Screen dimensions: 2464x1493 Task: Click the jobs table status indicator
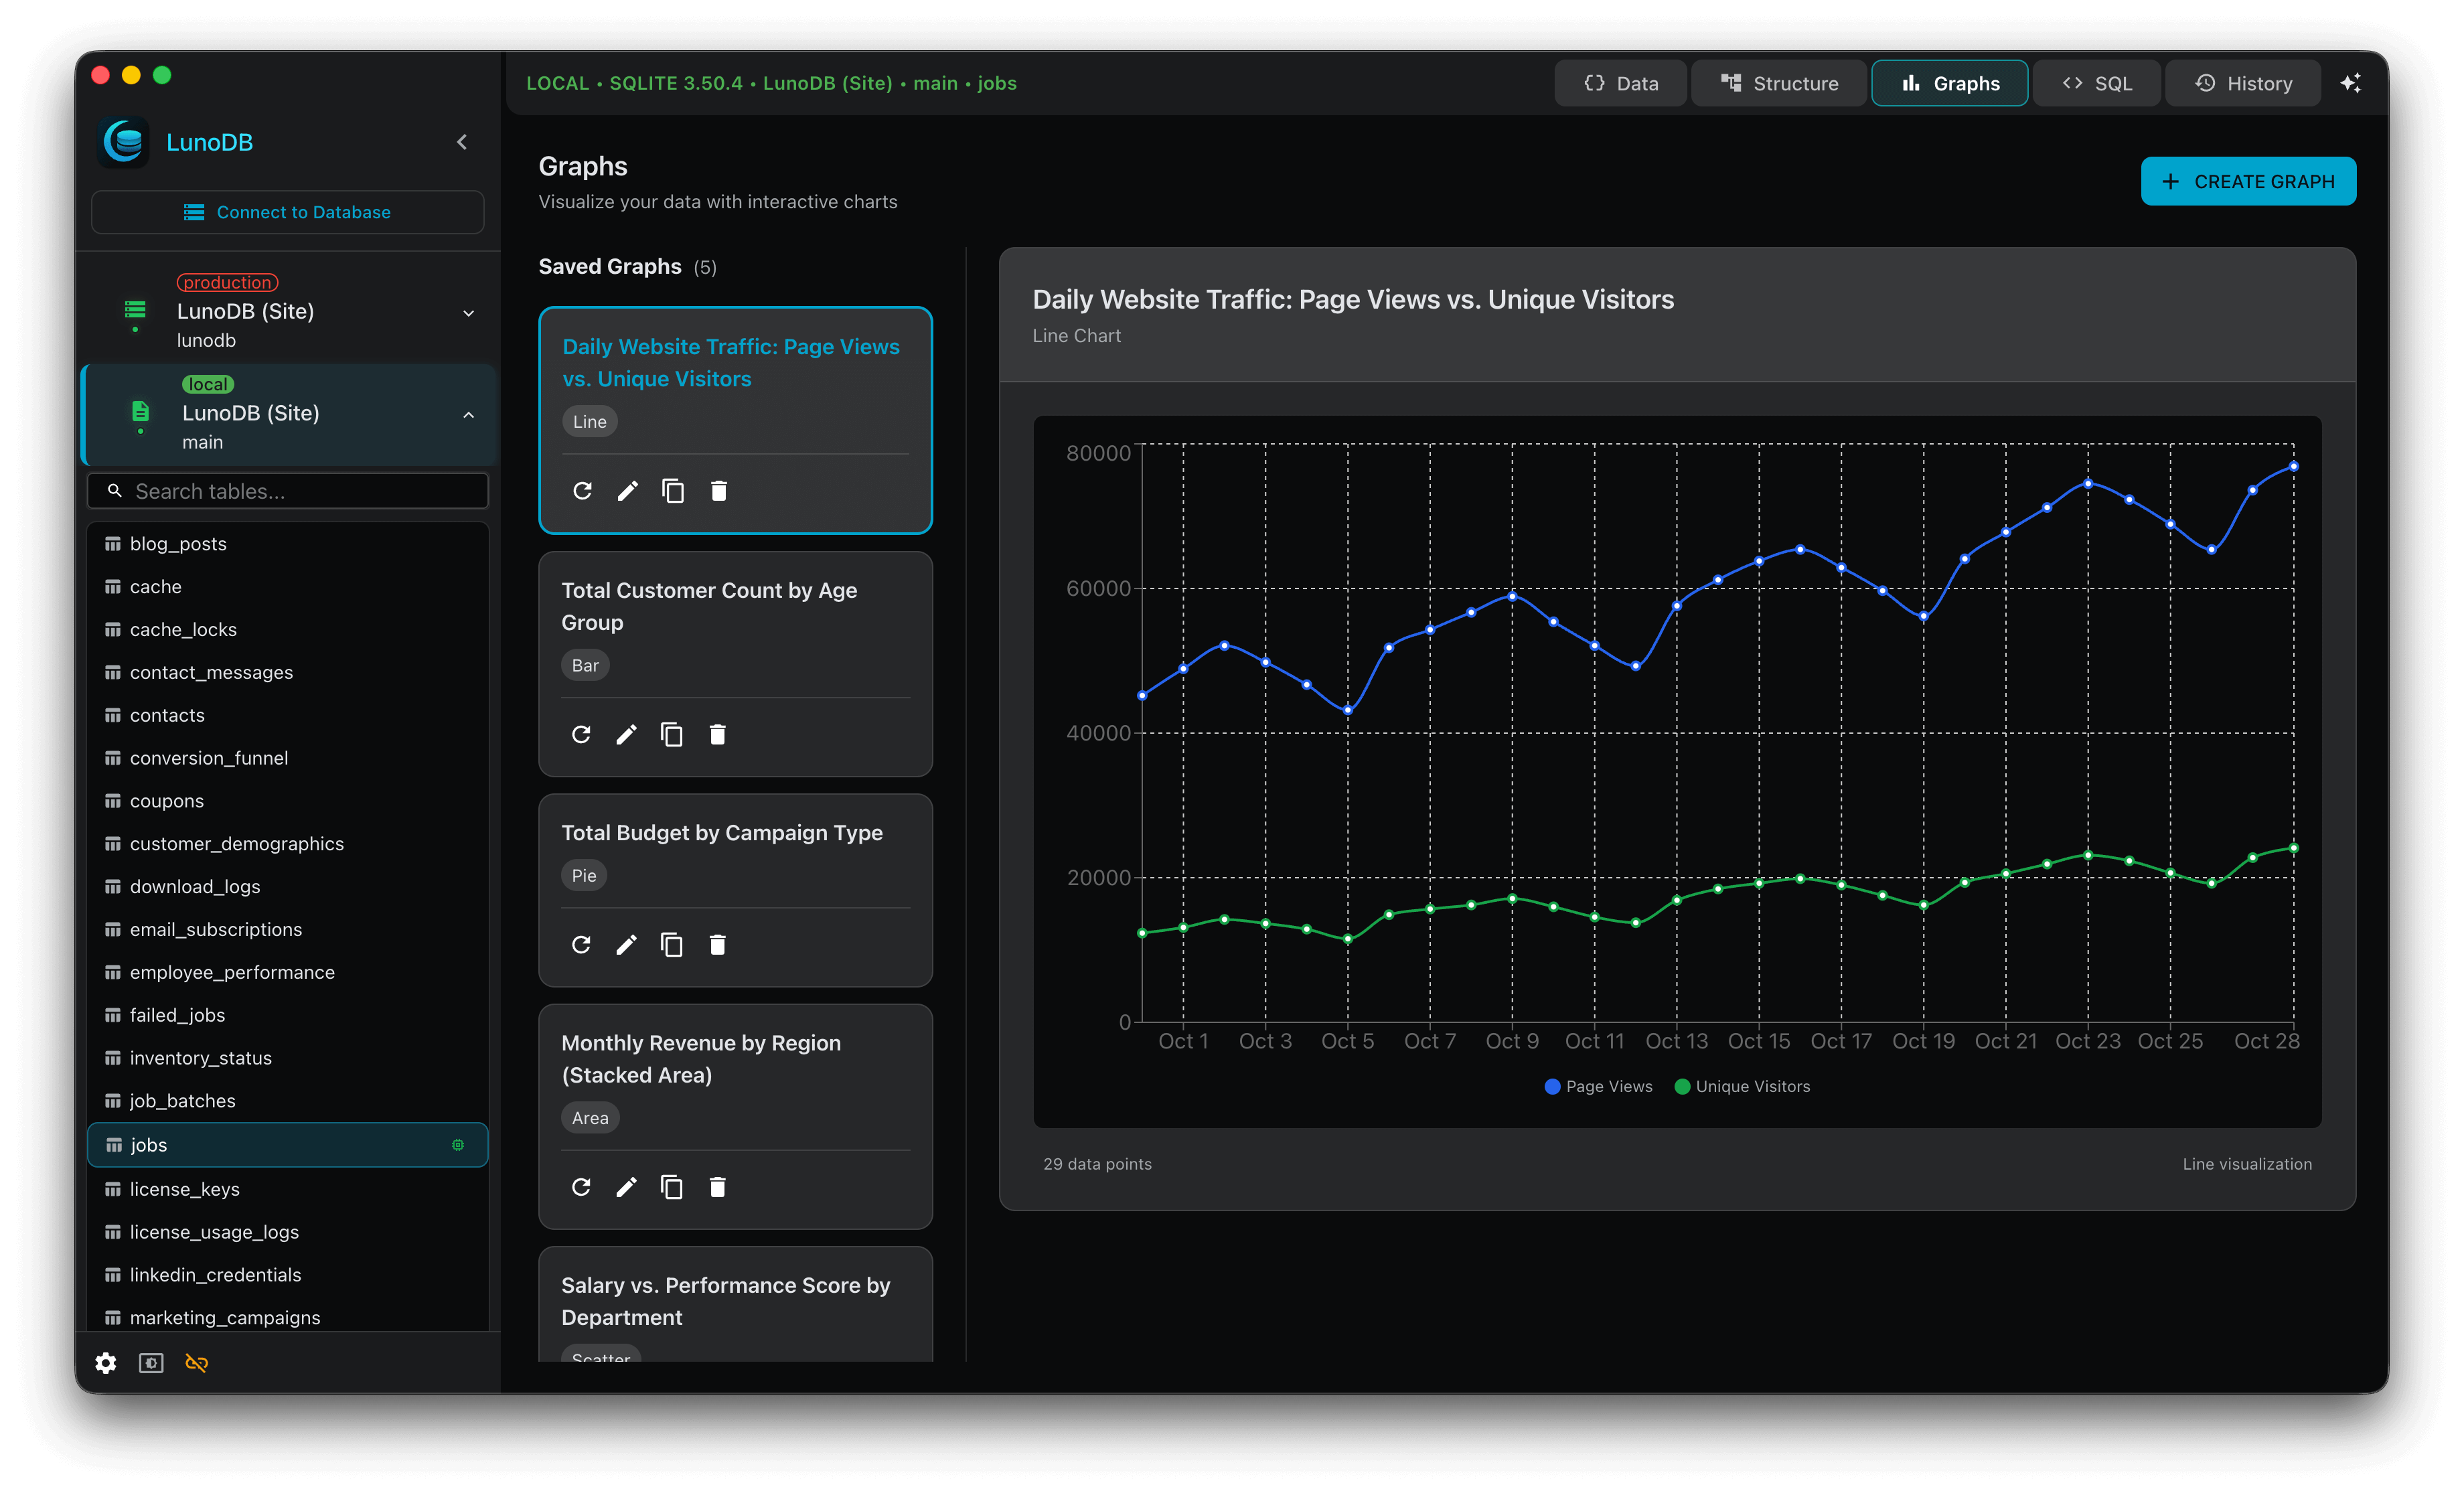pos(458,1144)
